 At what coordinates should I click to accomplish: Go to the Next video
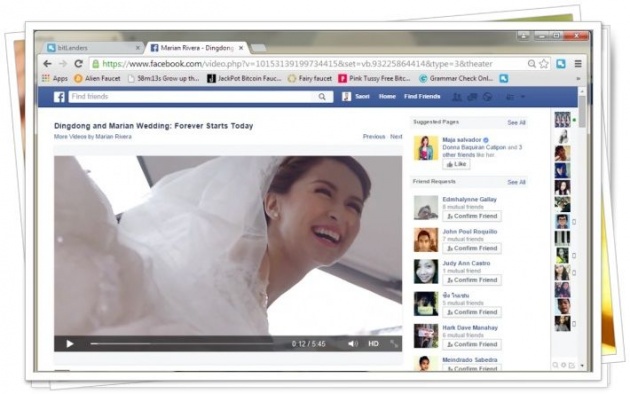[x=396, y=137]
